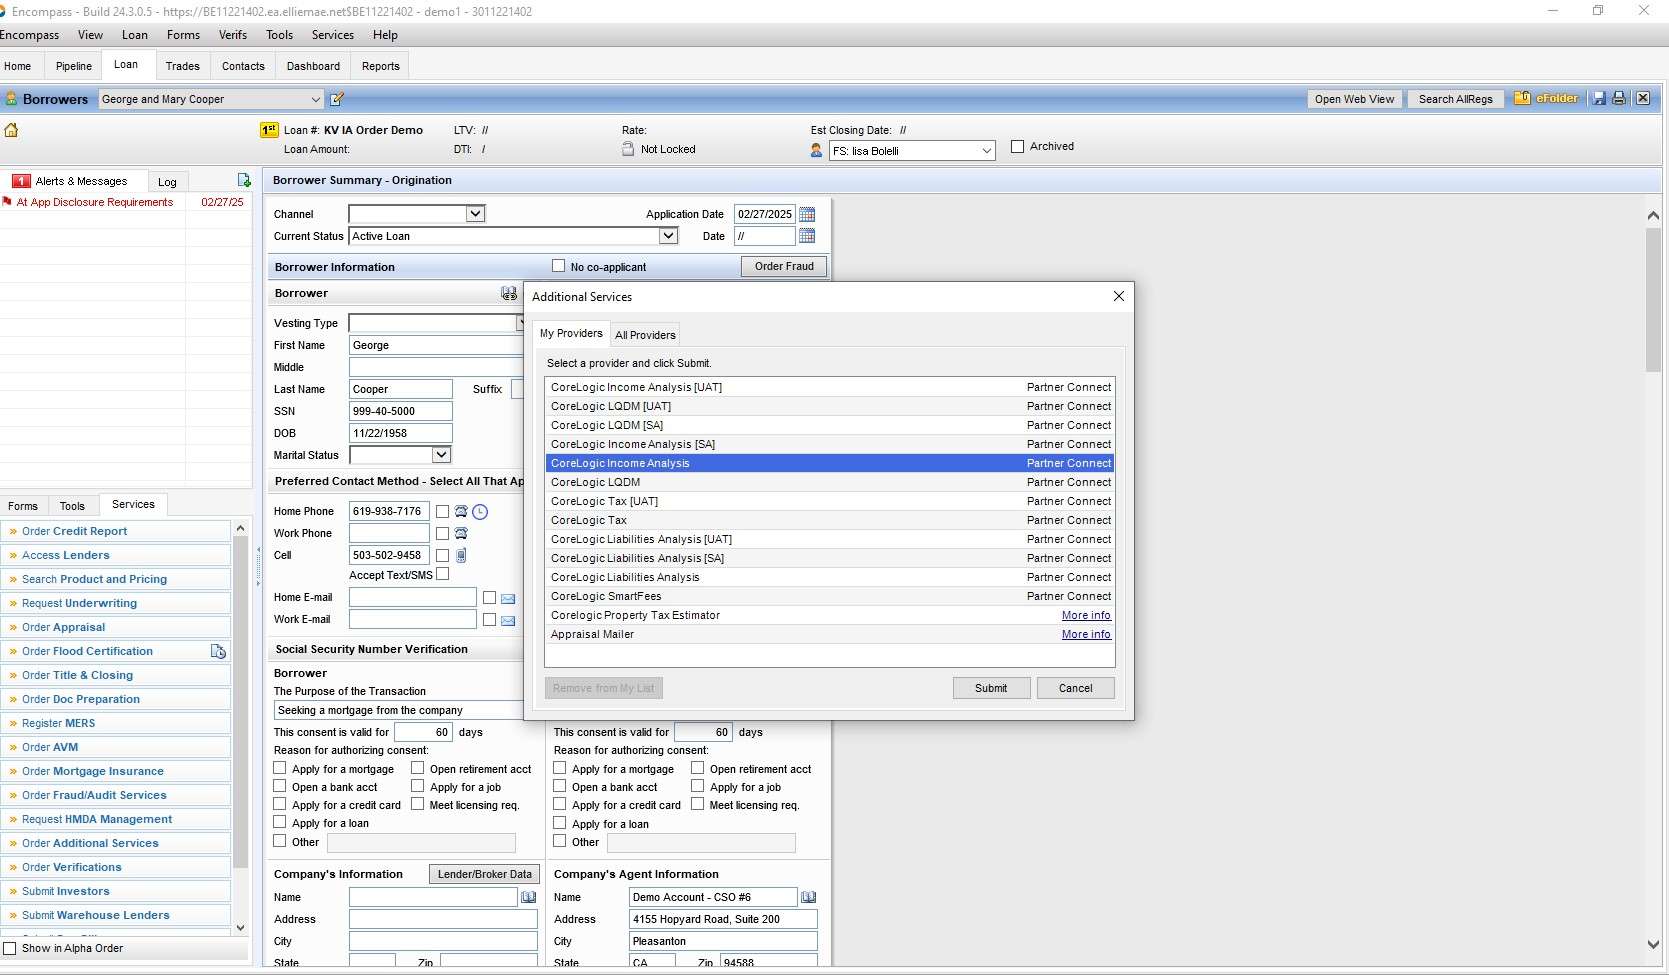Image resolution: width=1669 pixels, height=975 pixels.
Task: Check borrower's Open retirement acct checkbox
Action: (418, 768)
